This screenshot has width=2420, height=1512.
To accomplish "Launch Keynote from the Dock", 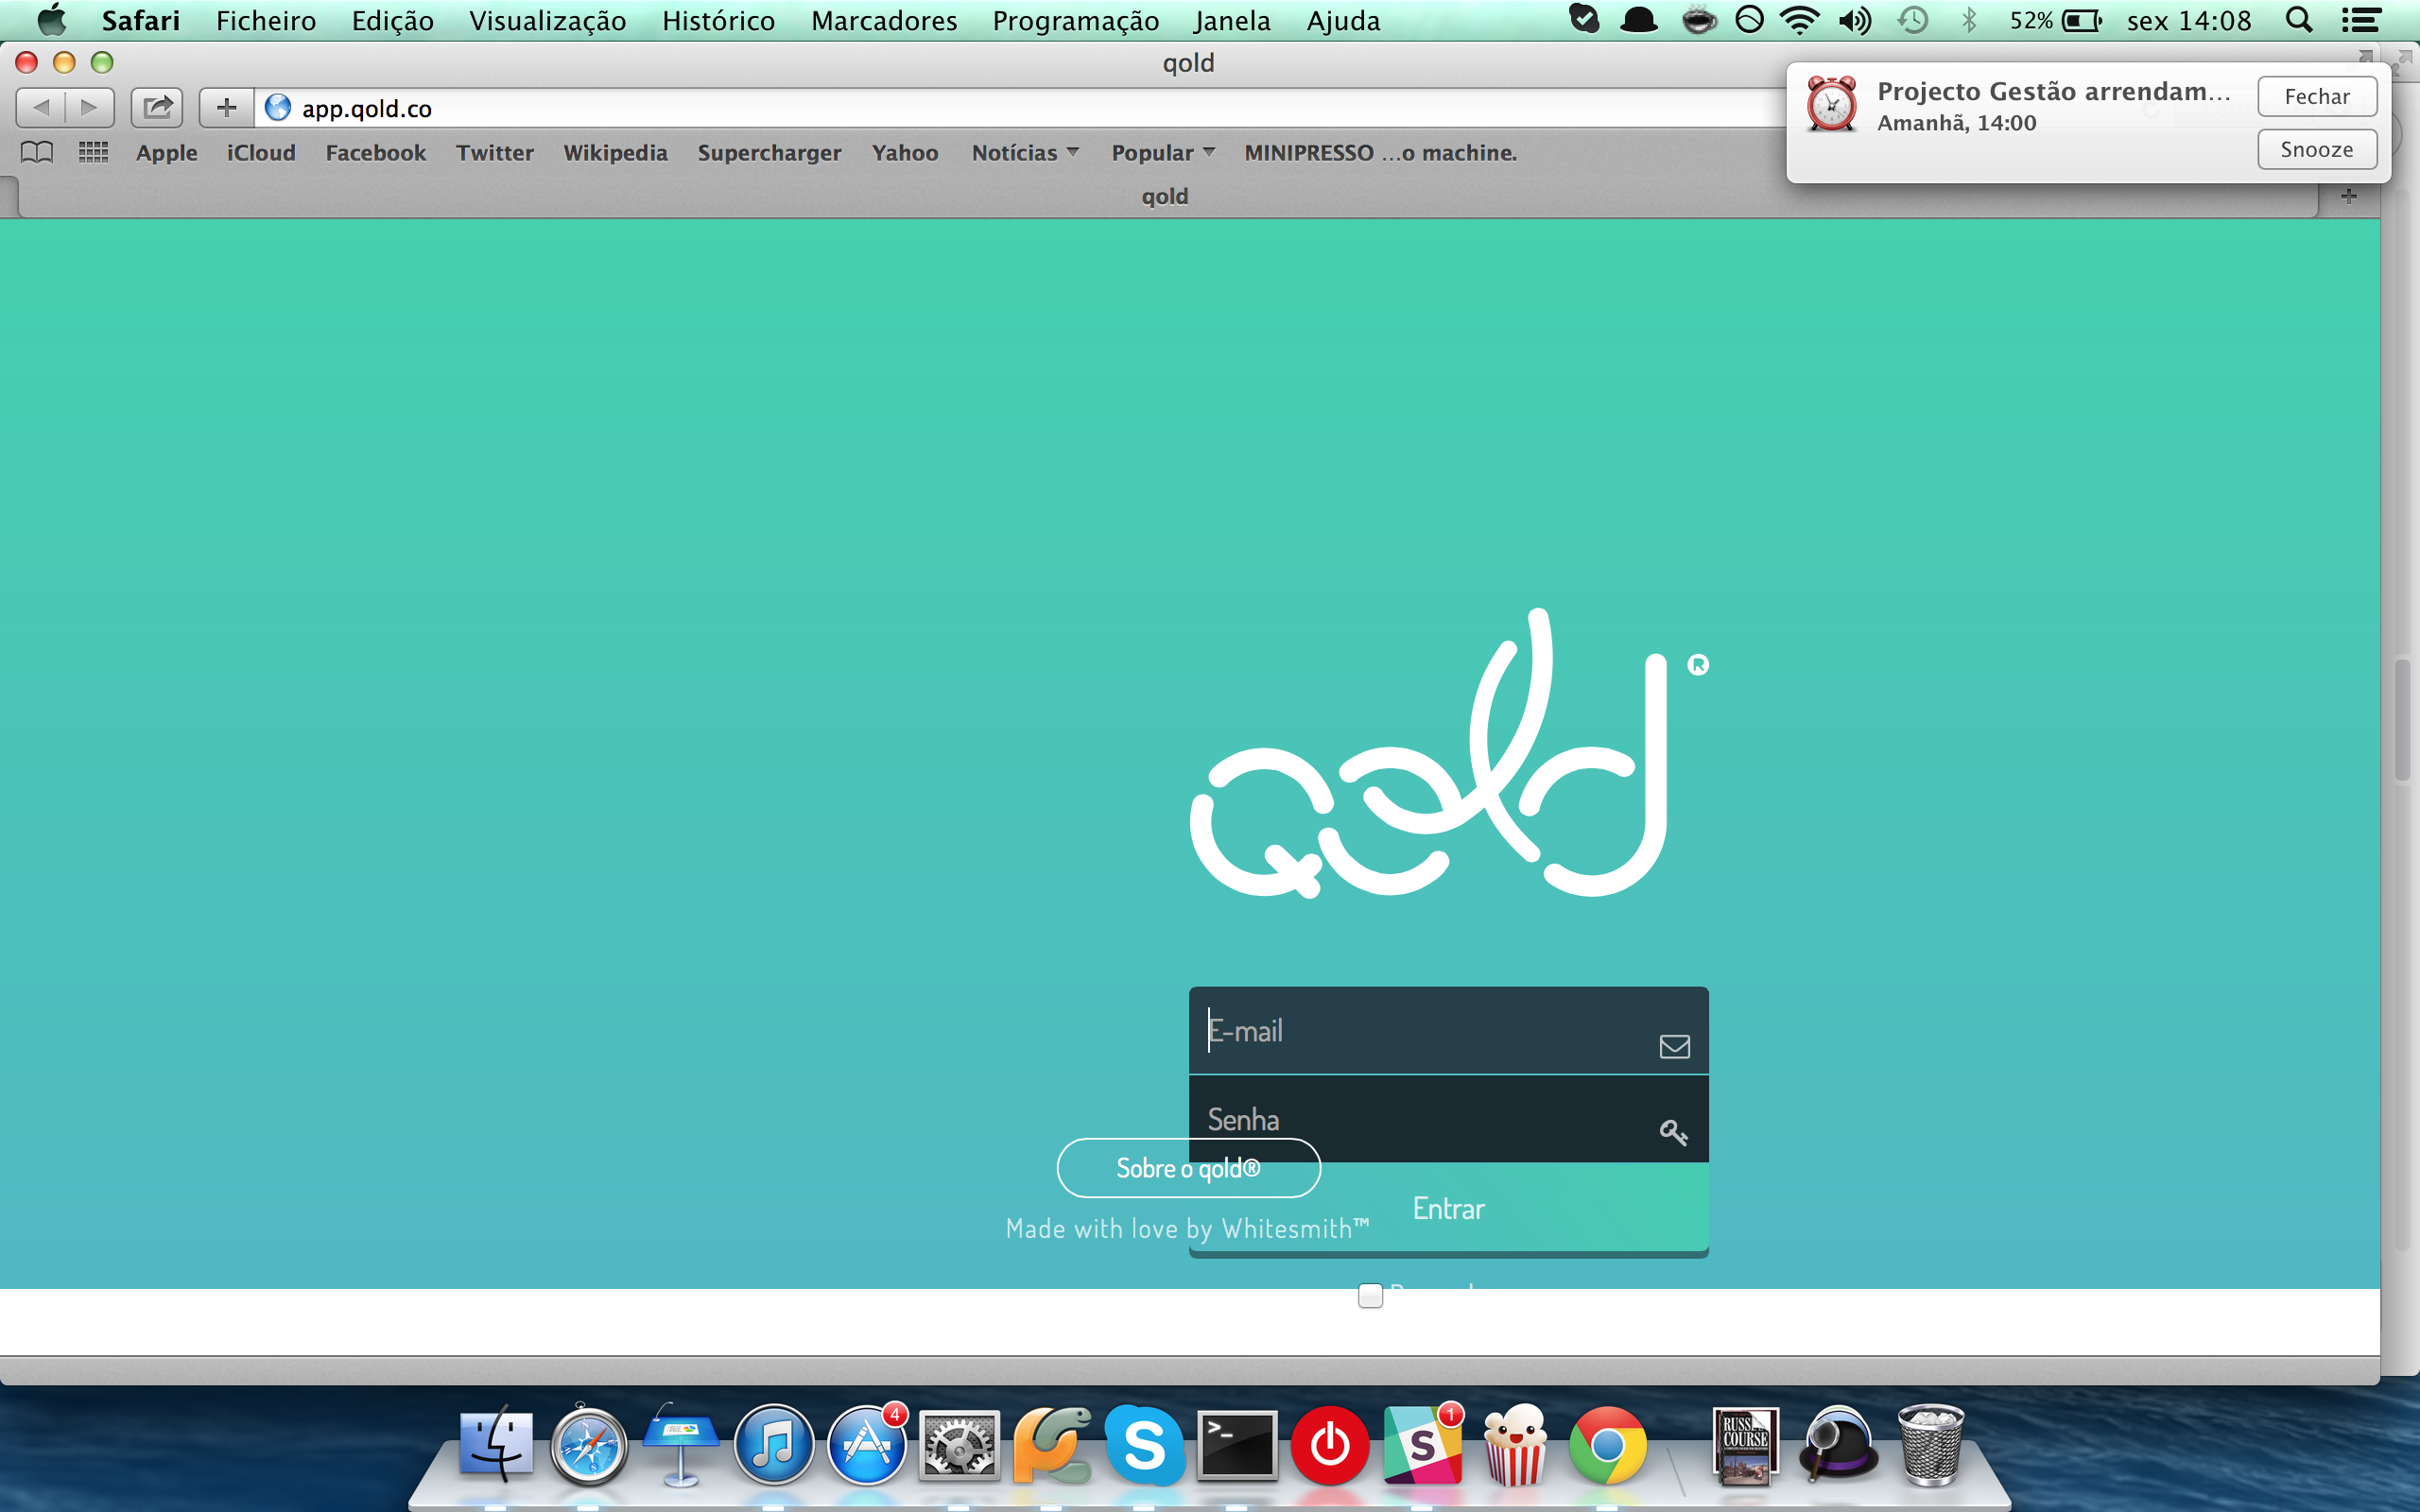I will [681, 1444].
